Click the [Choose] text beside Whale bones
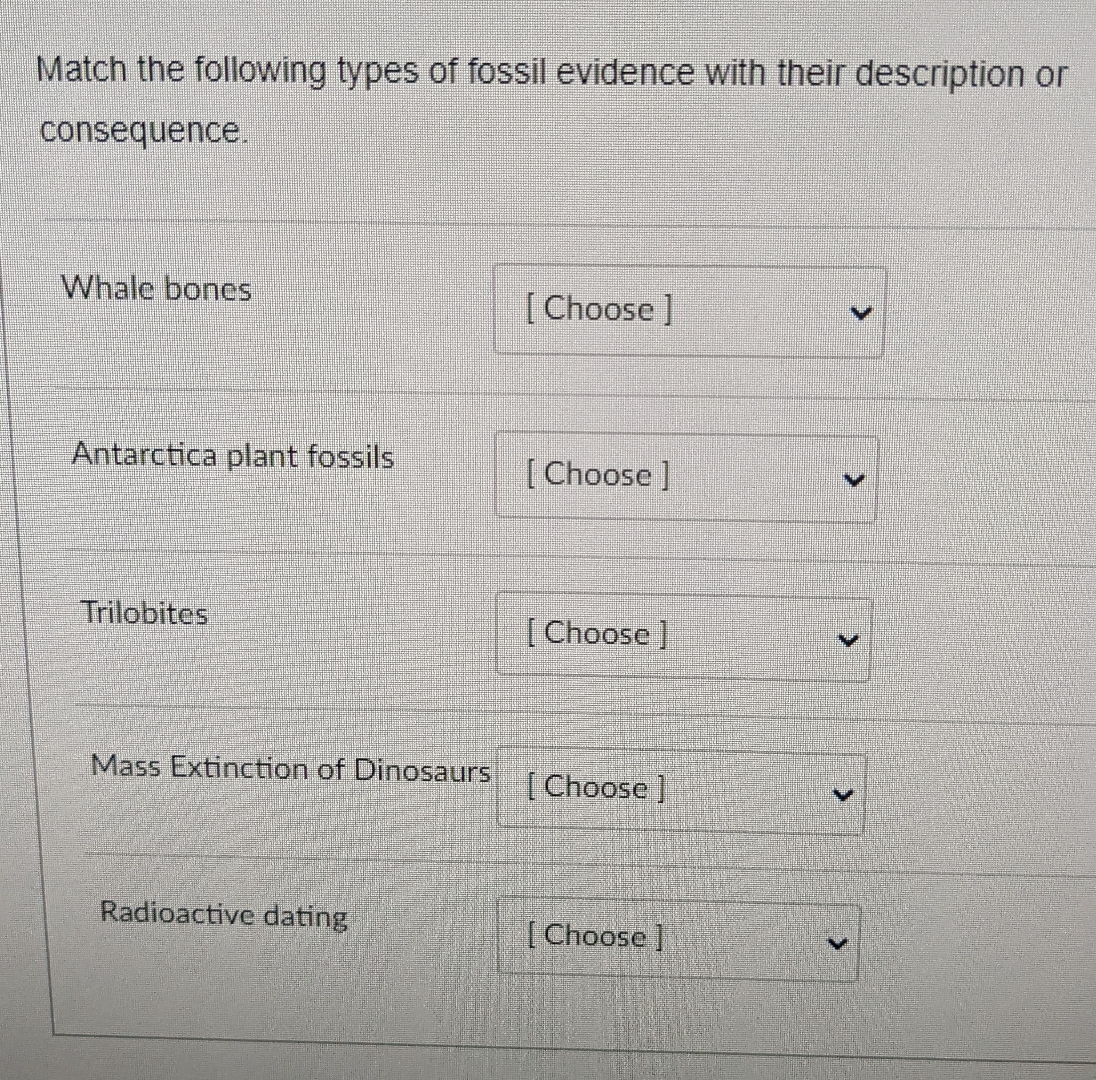 click(597, 310)
